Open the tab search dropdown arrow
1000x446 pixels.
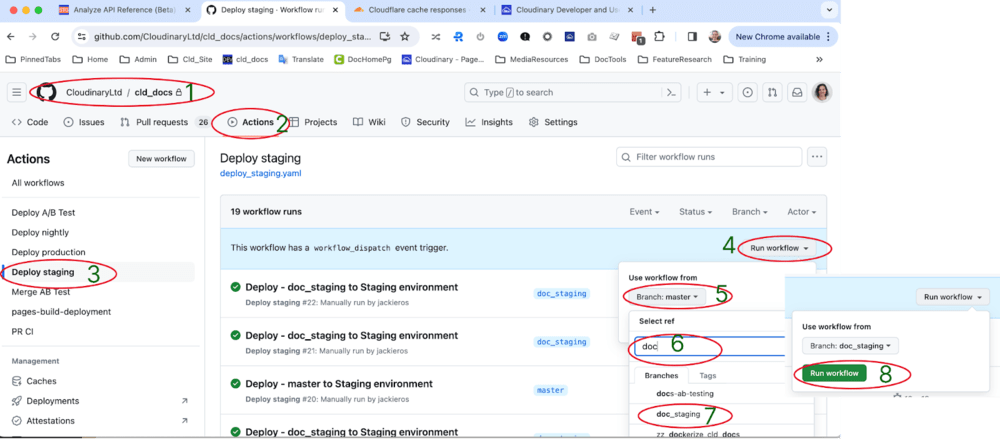(829, 10)
